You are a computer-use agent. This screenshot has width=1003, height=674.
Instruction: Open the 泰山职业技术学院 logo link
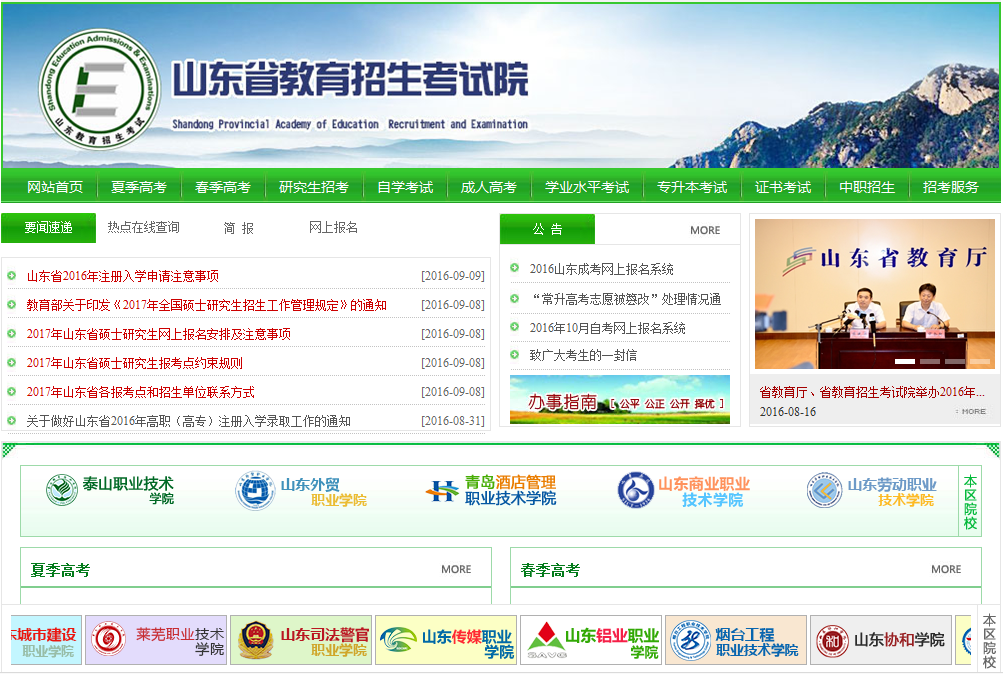coord(110,490)
